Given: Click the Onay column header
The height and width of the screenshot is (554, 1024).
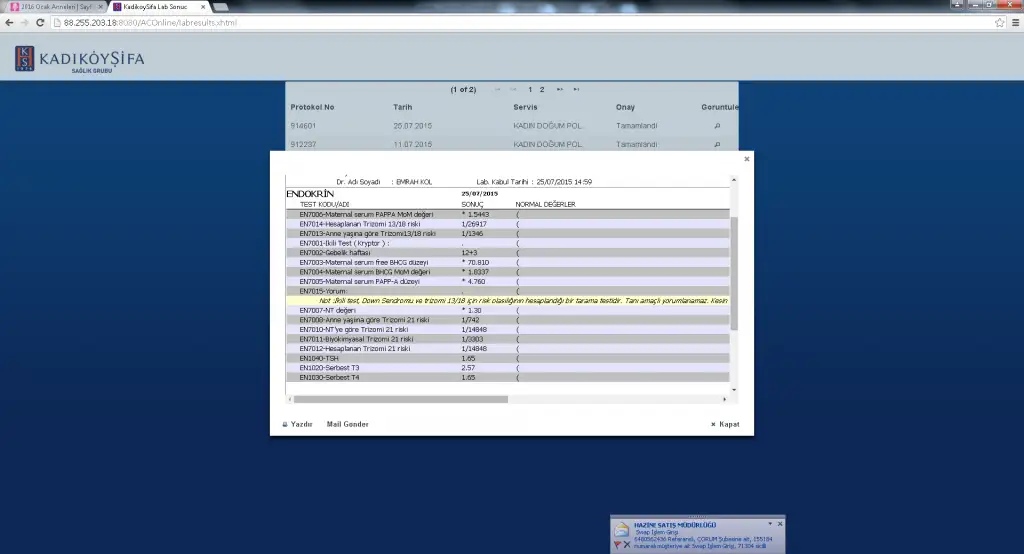Looking at the screenshot, I should click(x=625, y=107).
